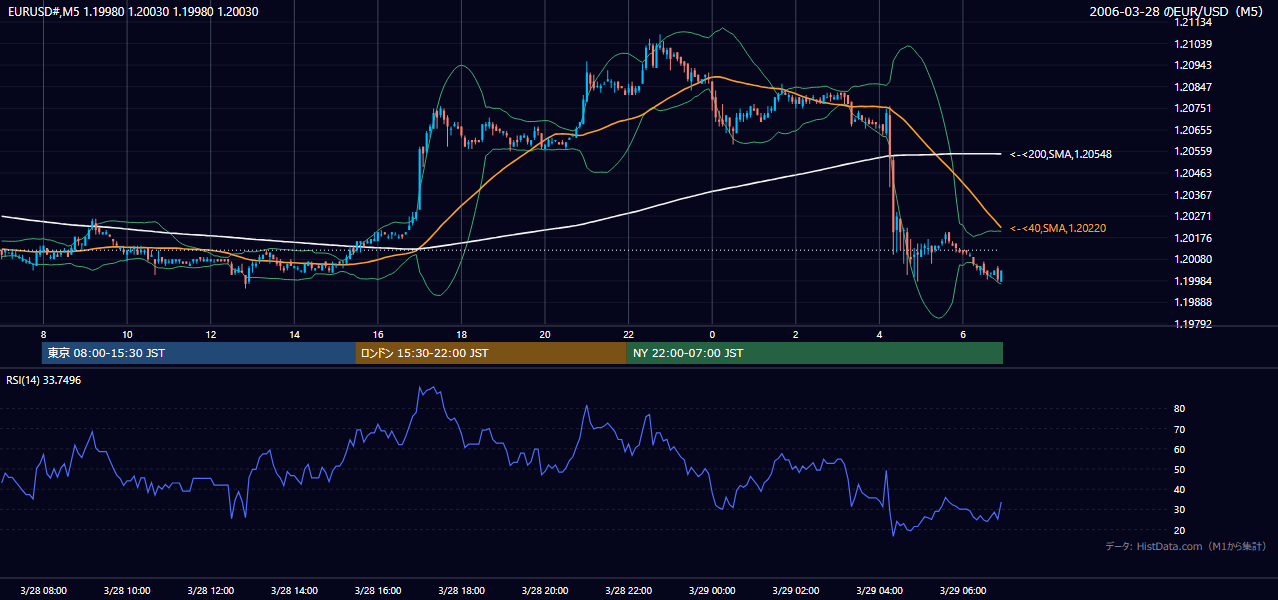Image resolution: width=1278 pixels, height=600 pixels.
Task: Click hour 16 on the price chart axis
Action: coord(377,334)
